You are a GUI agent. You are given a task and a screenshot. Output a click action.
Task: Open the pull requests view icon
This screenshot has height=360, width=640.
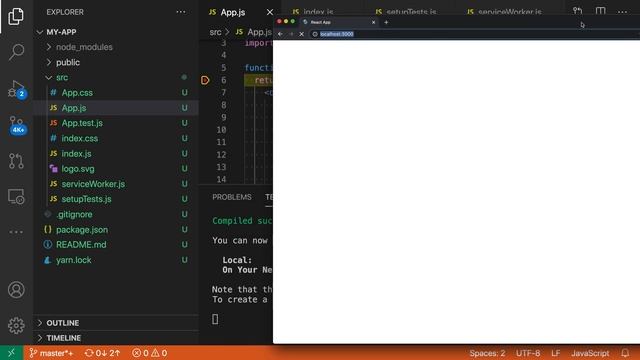click(x=16, y=161)
